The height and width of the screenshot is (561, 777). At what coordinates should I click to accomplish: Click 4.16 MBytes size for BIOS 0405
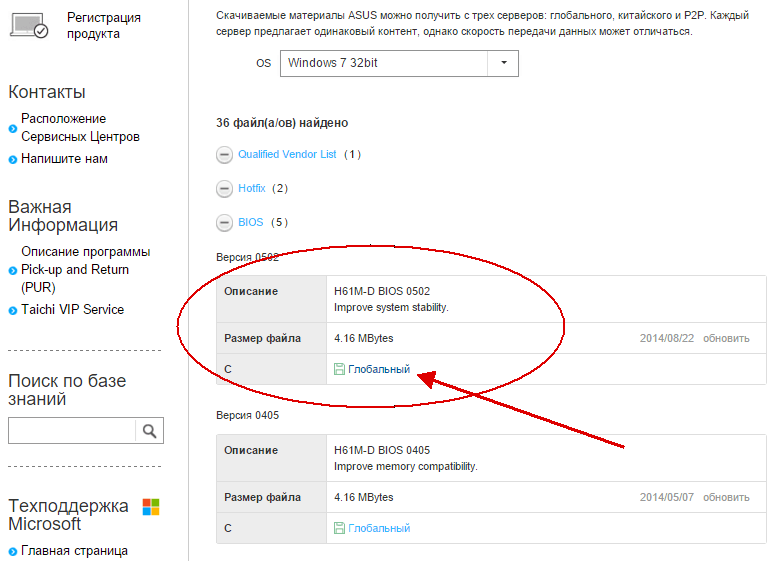tap(363, 497)
